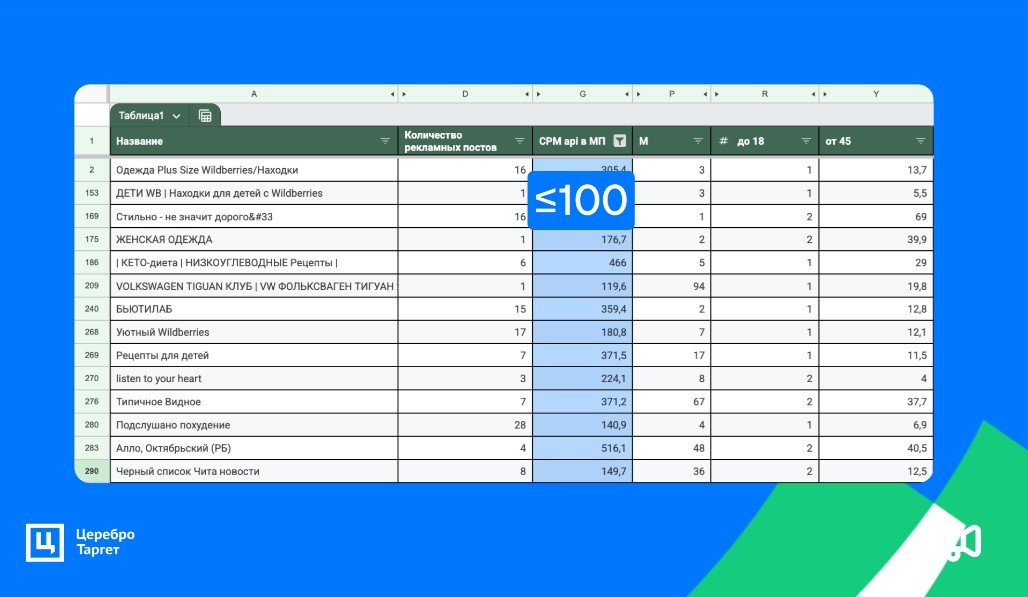Click cell КЕТО-диета НИЗКОУГЛЕВОДНЫЕ Рецепты
The height and width of the screenshot is (597, 1028).
(254, 263)
